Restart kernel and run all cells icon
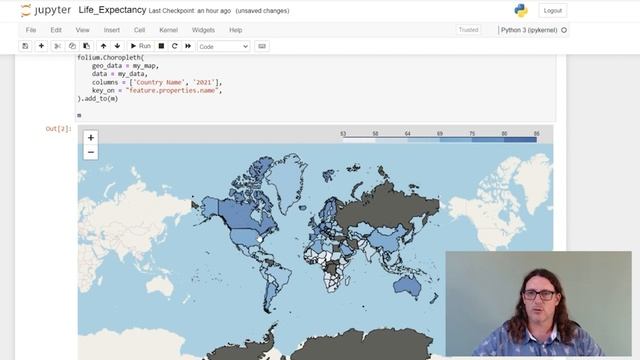 click(x=188, y=46)
